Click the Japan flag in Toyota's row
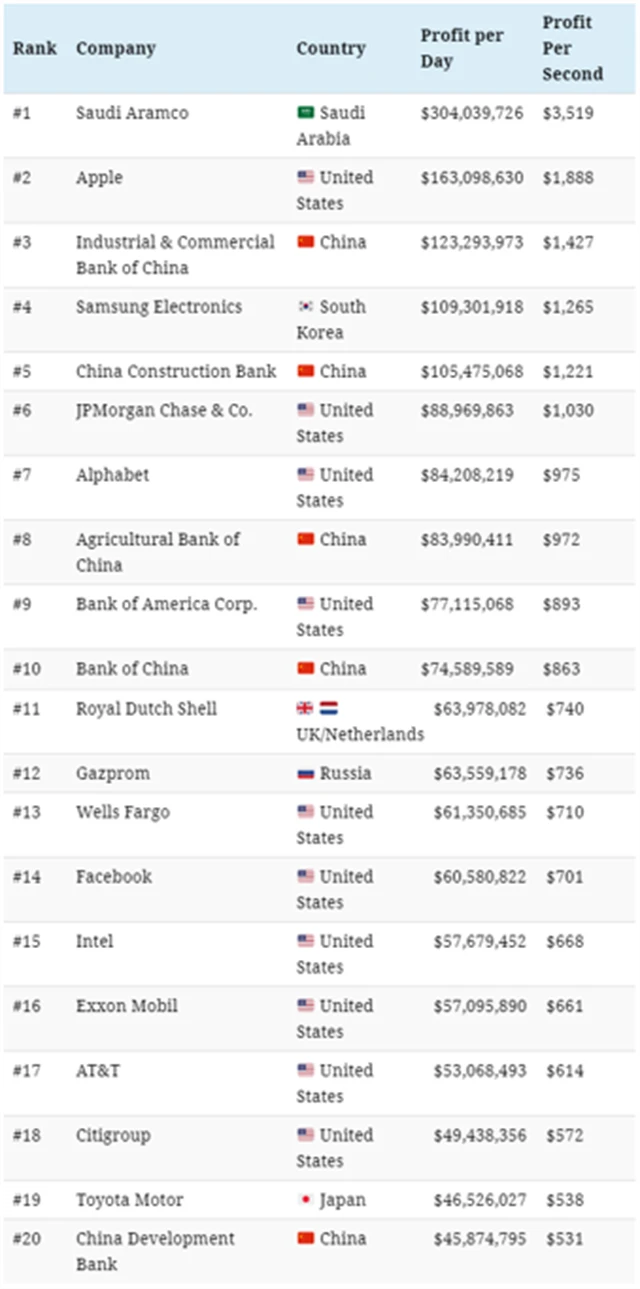The height and width of the screenshot is (1289, 640). tap(305, 1200)
